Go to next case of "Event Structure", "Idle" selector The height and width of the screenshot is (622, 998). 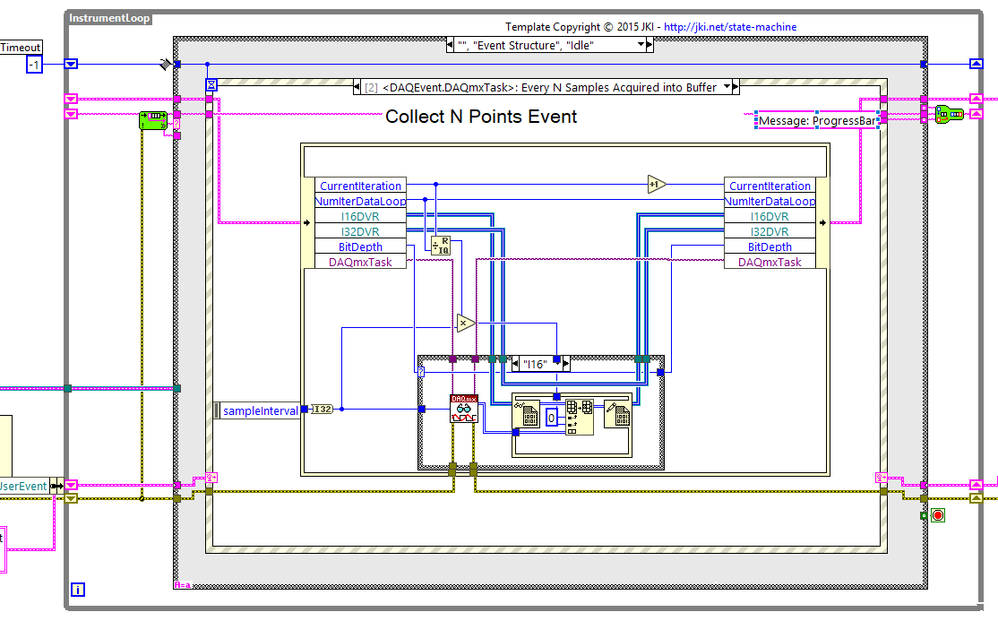coord(650,45)
